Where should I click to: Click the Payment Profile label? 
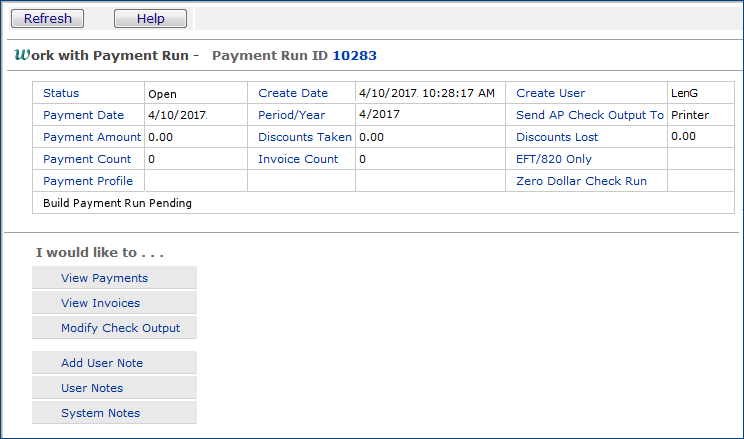(x=87, y=181)
